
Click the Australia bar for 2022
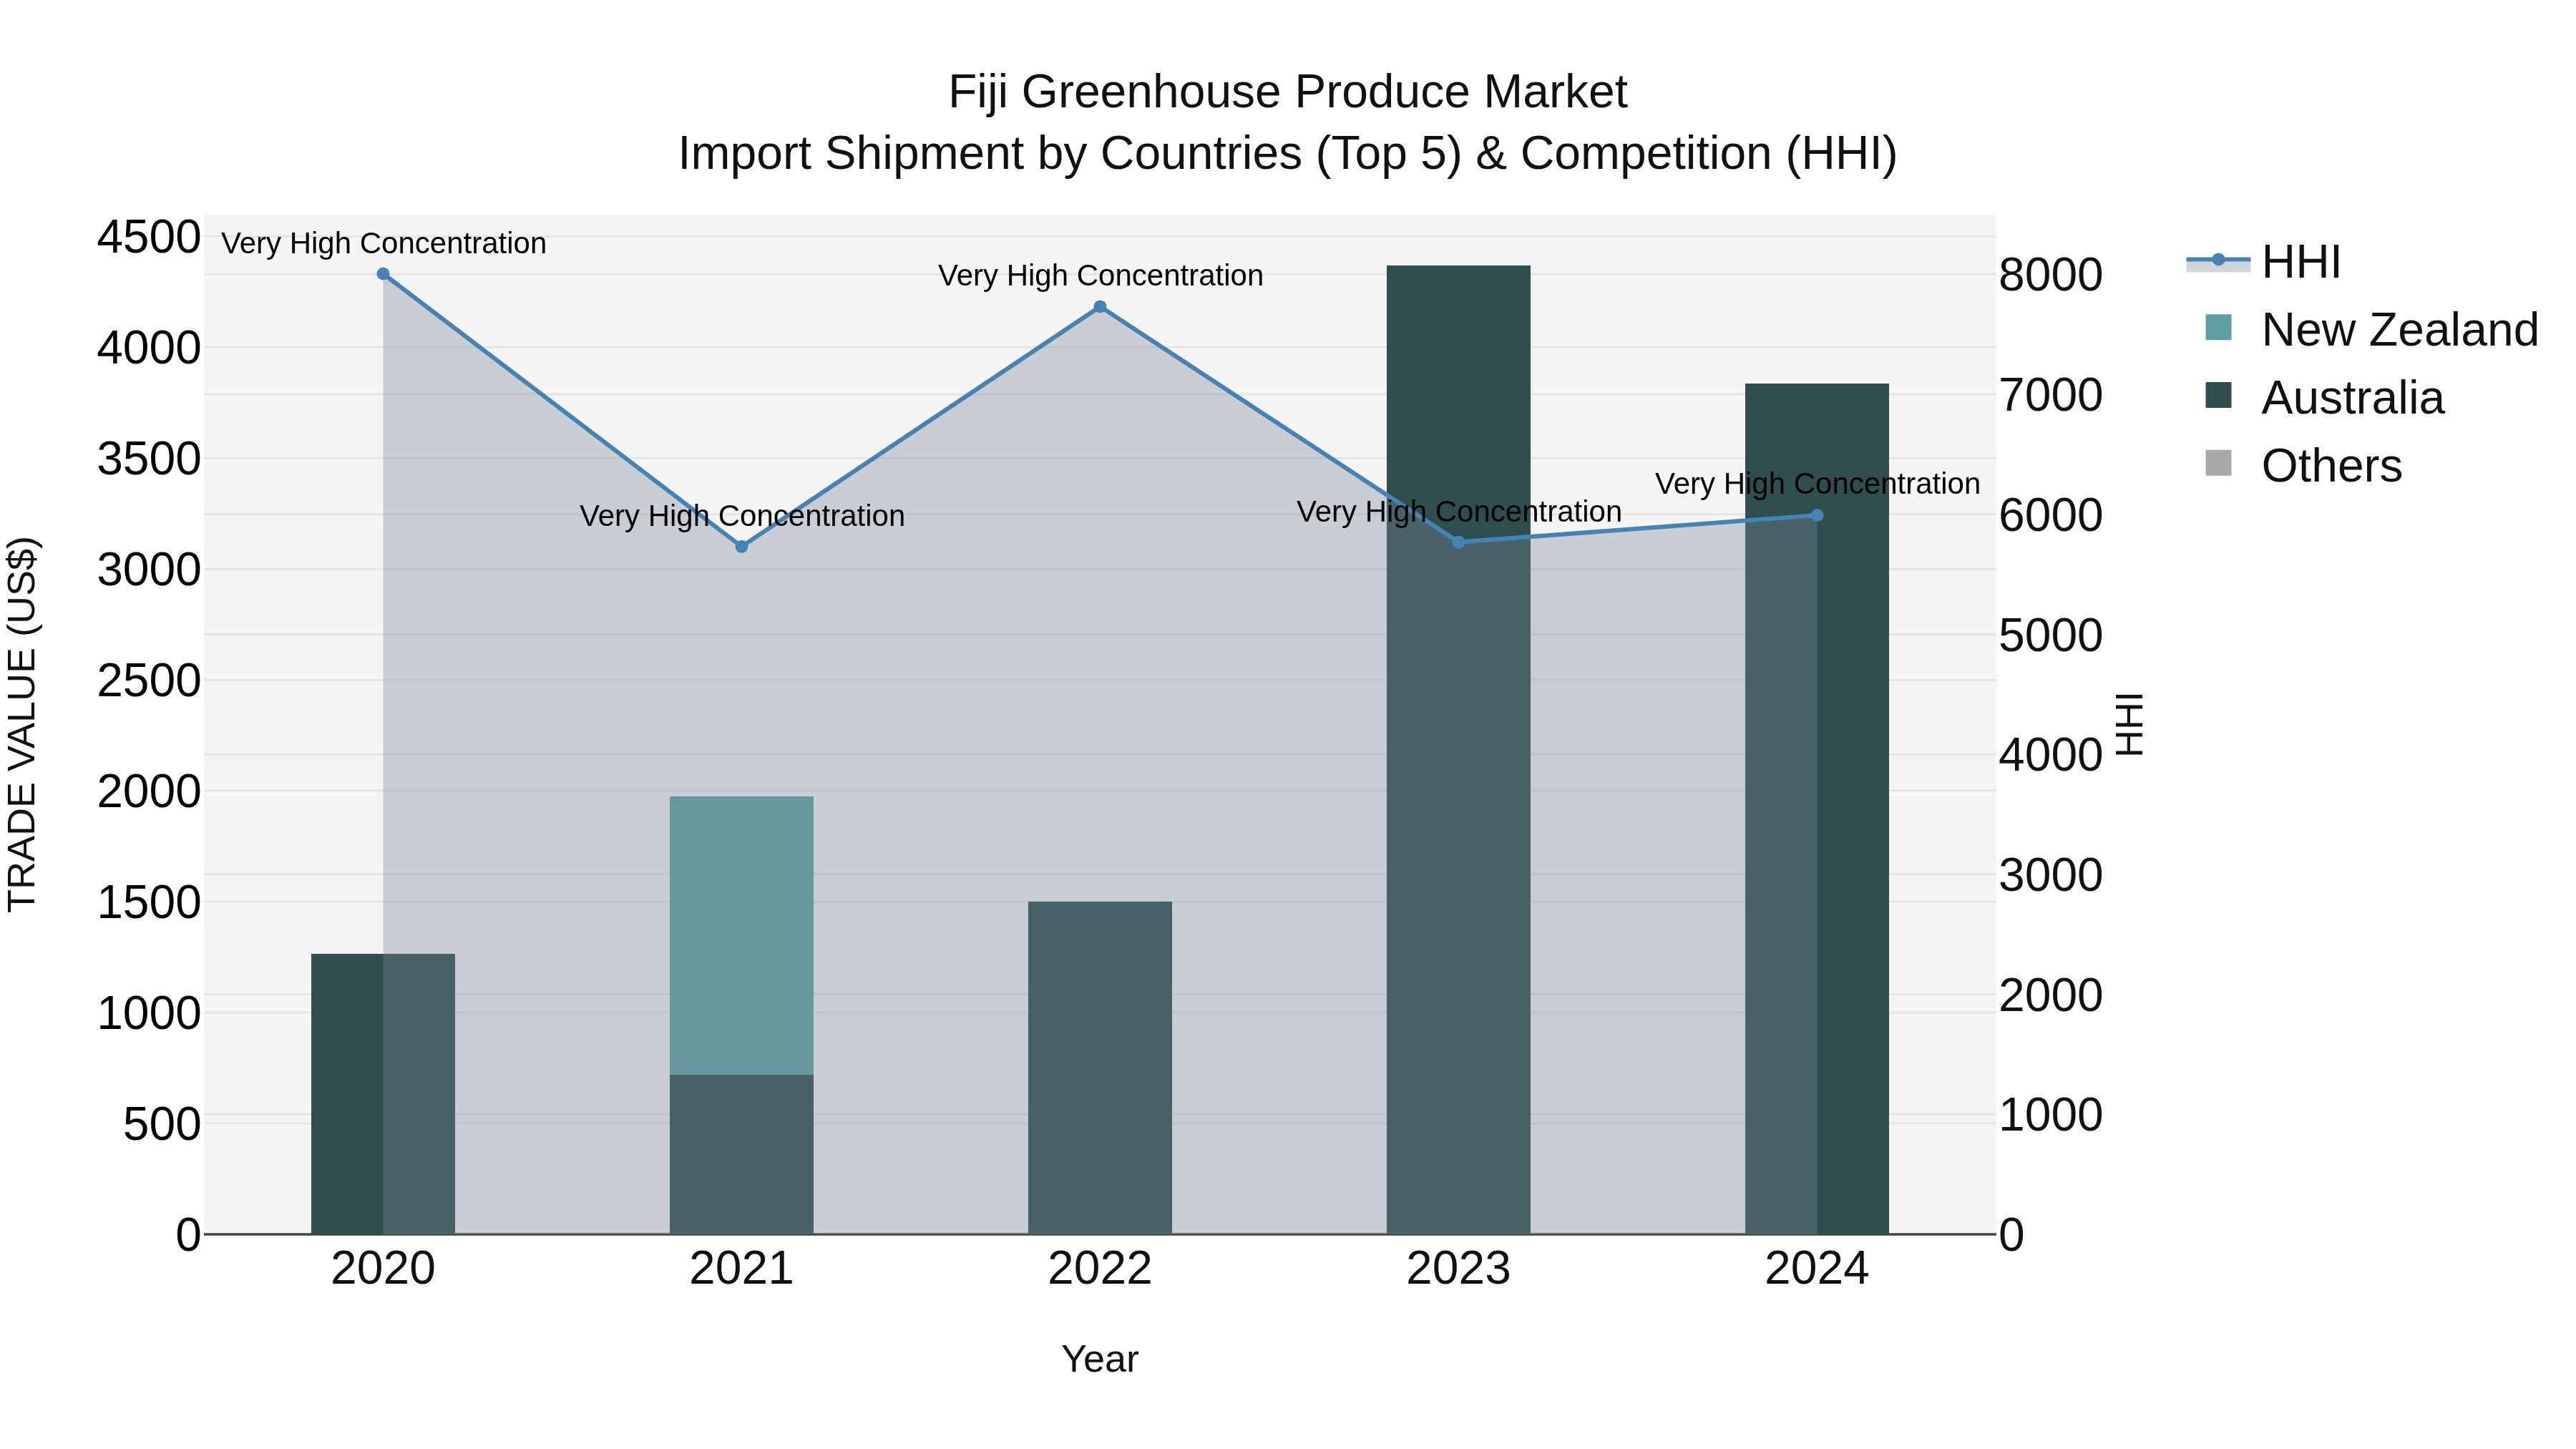point(1100,1068)
